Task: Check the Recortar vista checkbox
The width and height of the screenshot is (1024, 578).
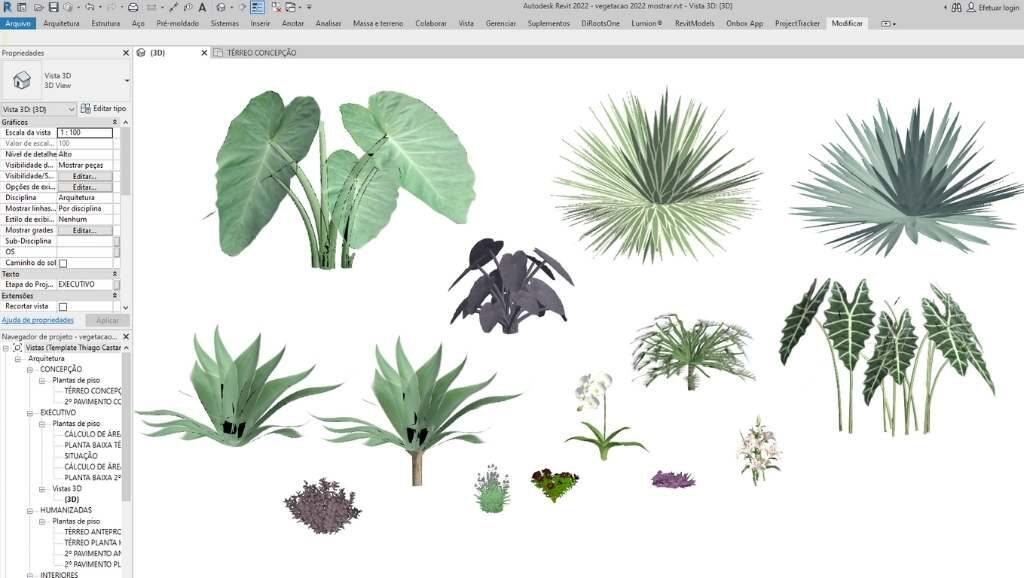Action: [x=63, y=307]
